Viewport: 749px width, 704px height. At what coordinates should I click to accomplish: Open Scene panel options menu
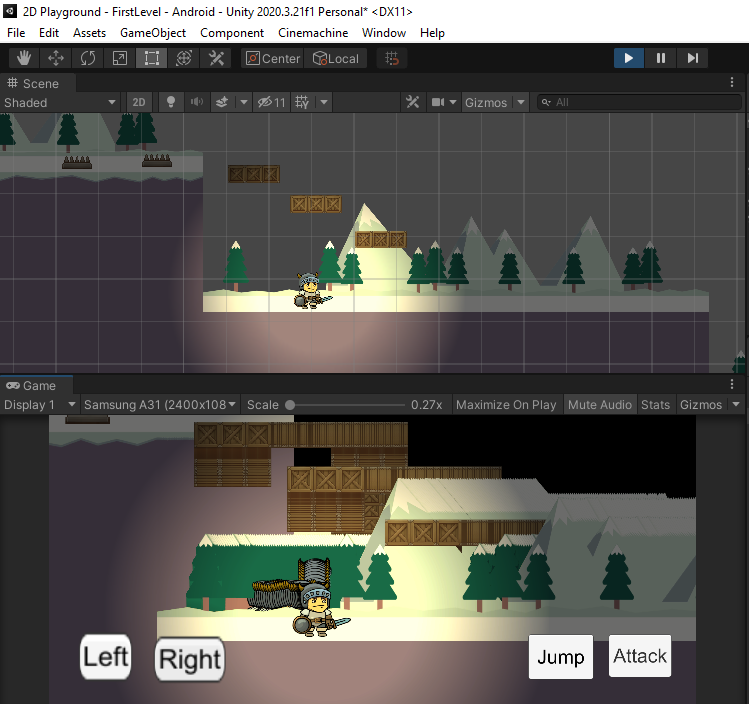click(731, 82)
